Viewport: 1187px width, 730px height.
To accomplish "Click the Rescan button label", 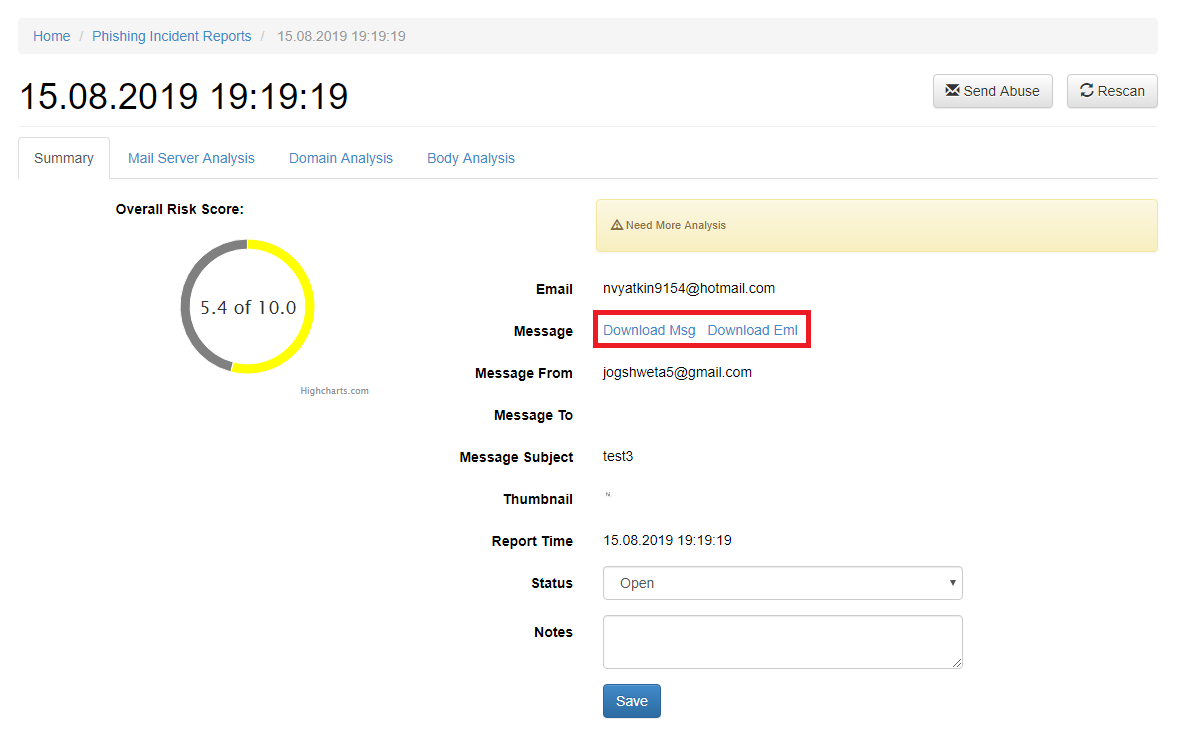I will coord(1121,91).
